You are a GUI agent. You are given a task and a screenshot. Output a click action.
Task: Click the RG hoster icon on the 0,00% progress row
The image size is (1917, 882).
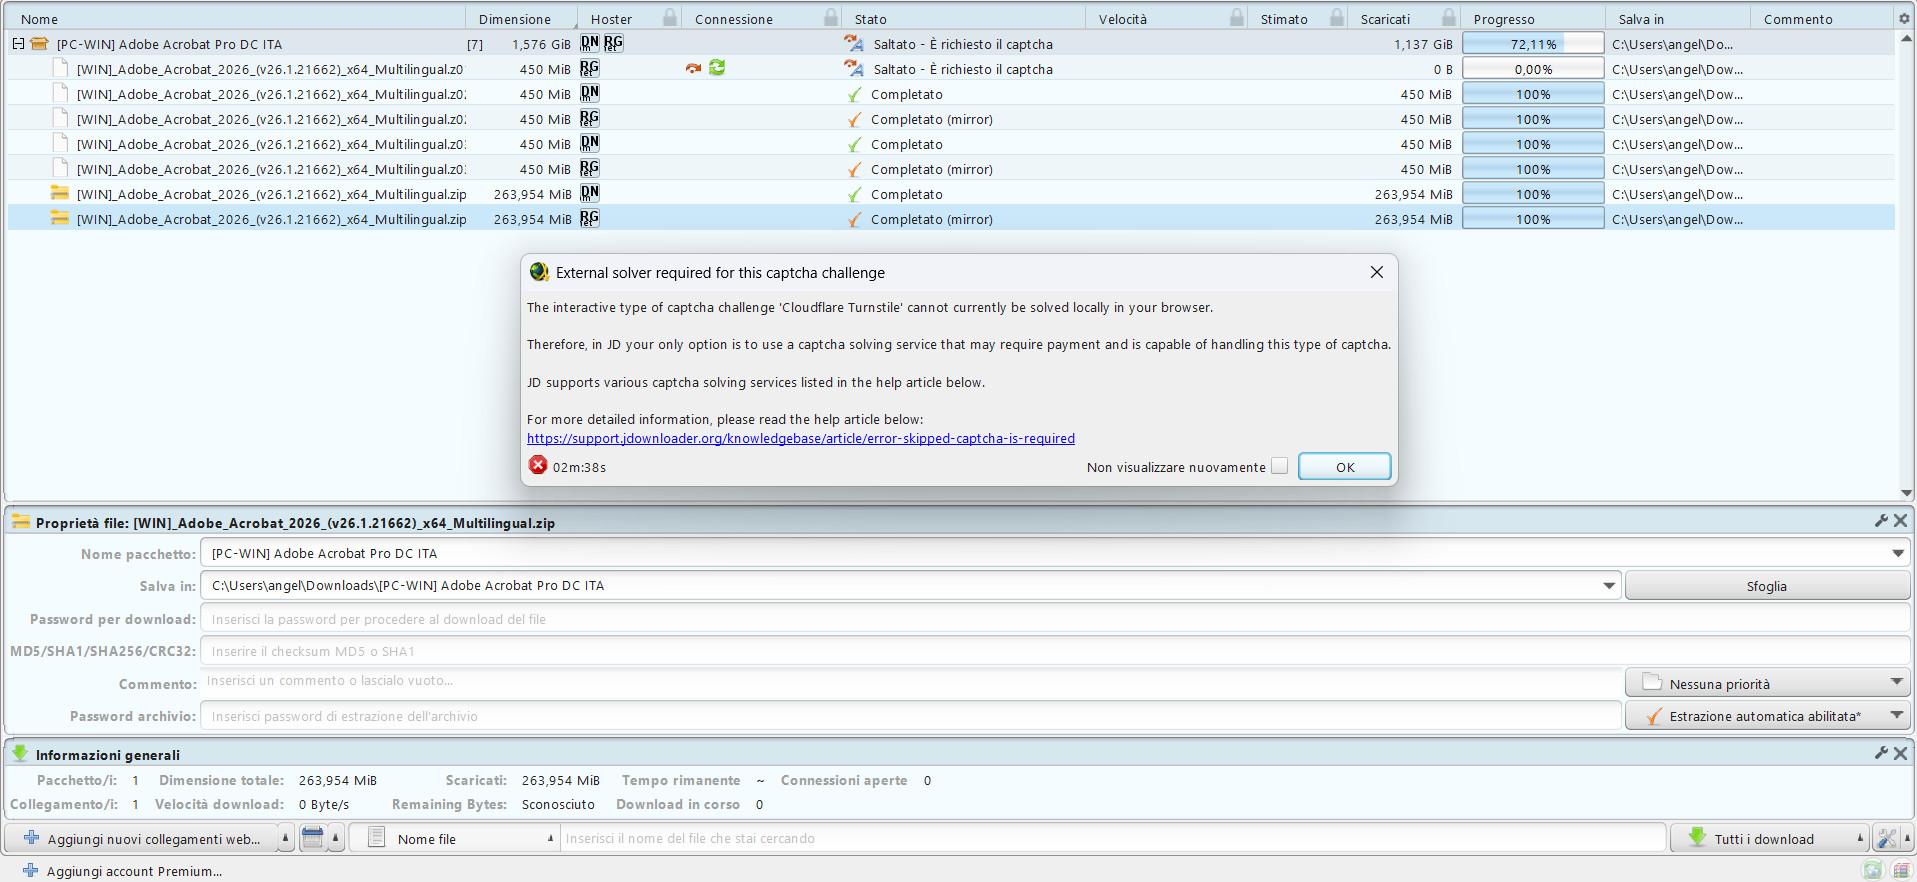(590, 68)
